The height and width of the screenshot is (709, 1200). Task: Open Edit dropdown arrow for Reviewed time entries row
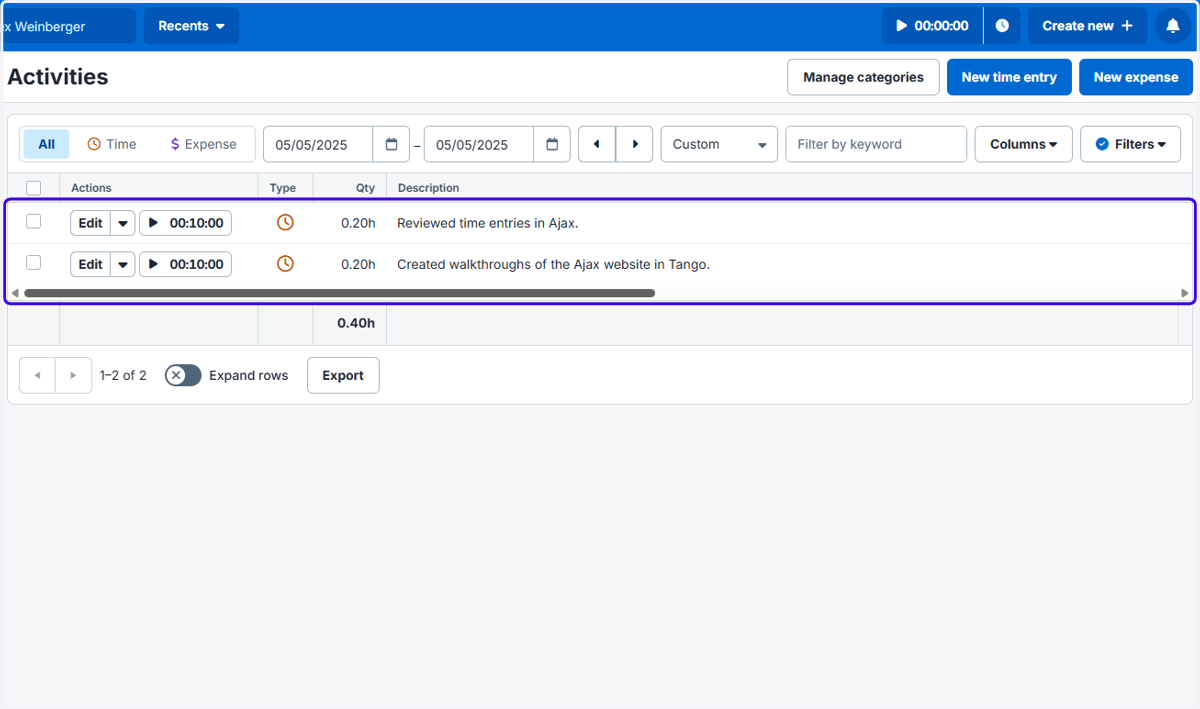pyautogui.click(x=122, y=223)
